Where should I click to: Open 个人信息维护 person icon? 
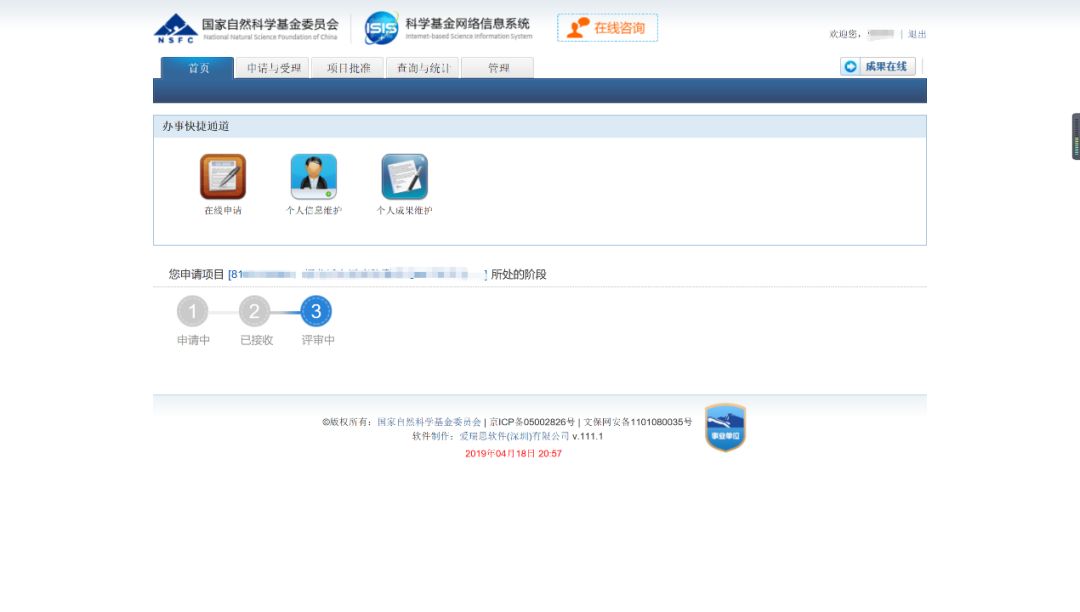tap(313, 177)
